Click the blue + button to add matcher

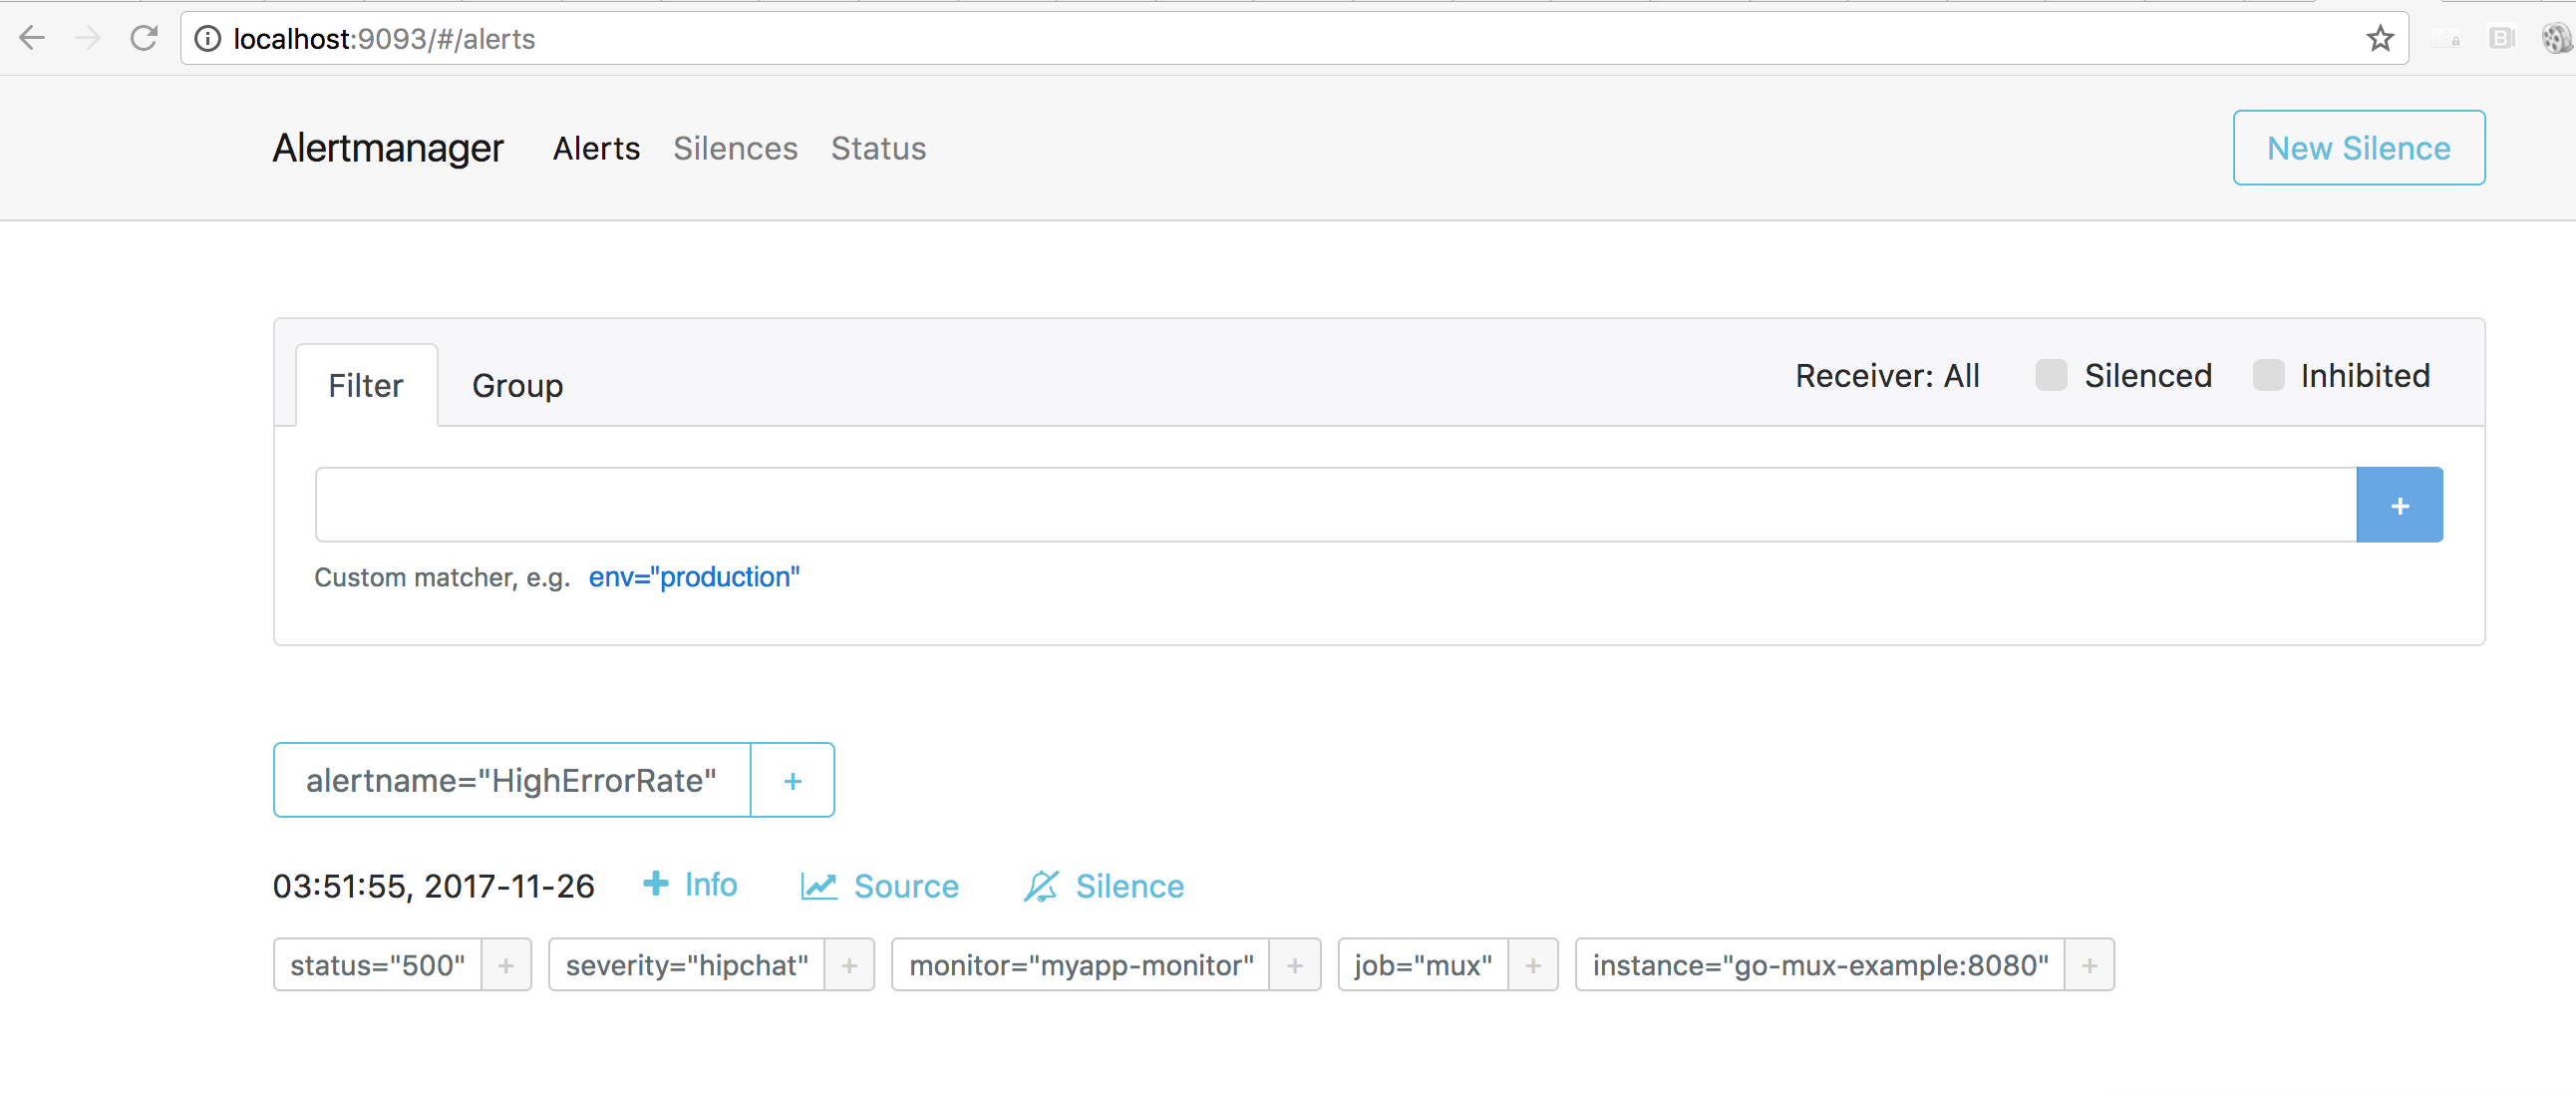[2399, 504]
